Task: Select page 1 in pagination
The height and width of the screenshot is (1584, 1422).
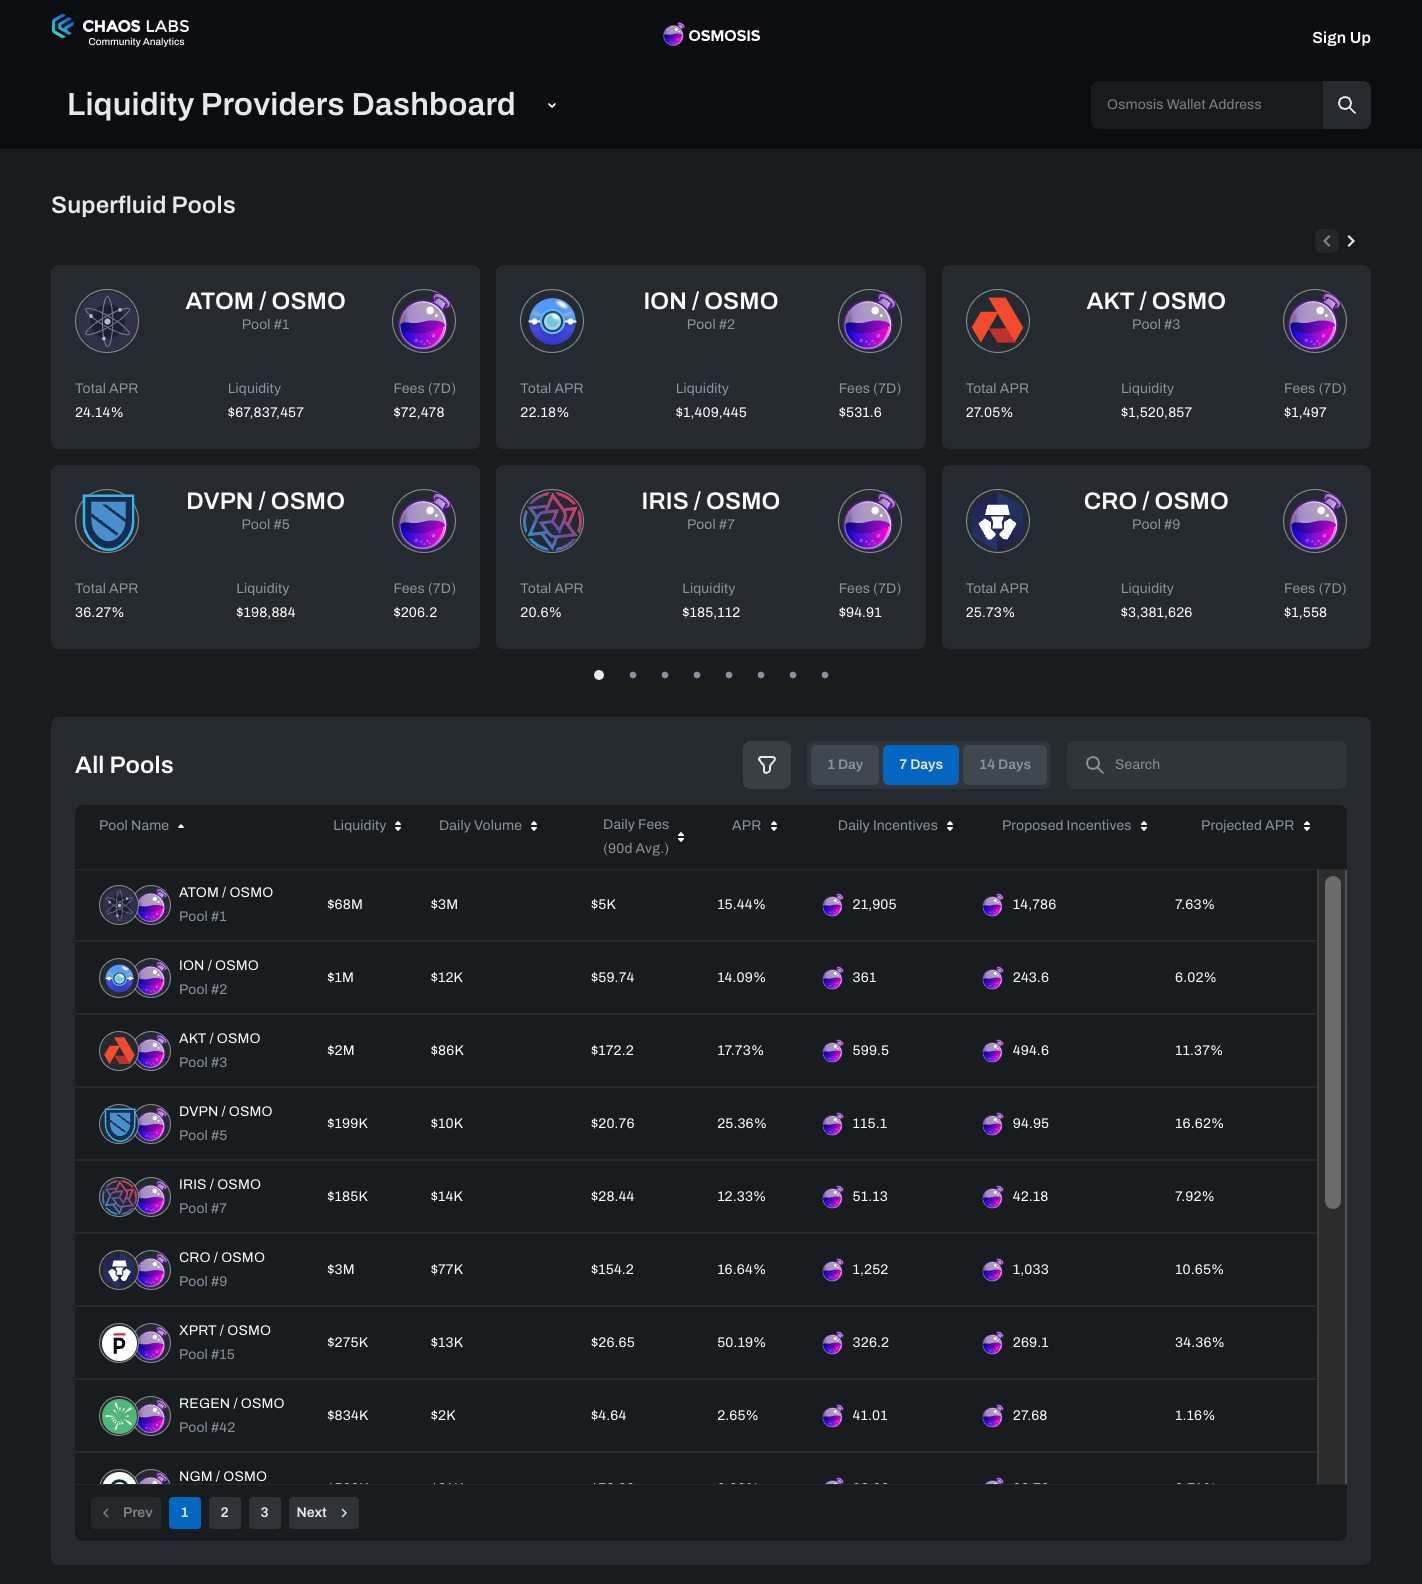Action: pyautogui.click(x=185, y=1513)
